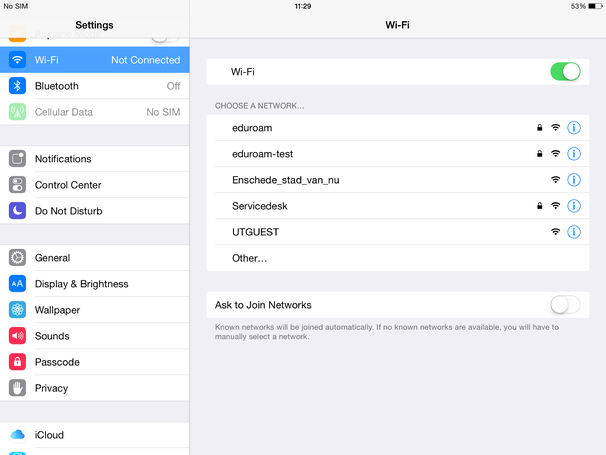Open info for the Servicedesk network
This screenshot has height=455, width=606.
574,206
